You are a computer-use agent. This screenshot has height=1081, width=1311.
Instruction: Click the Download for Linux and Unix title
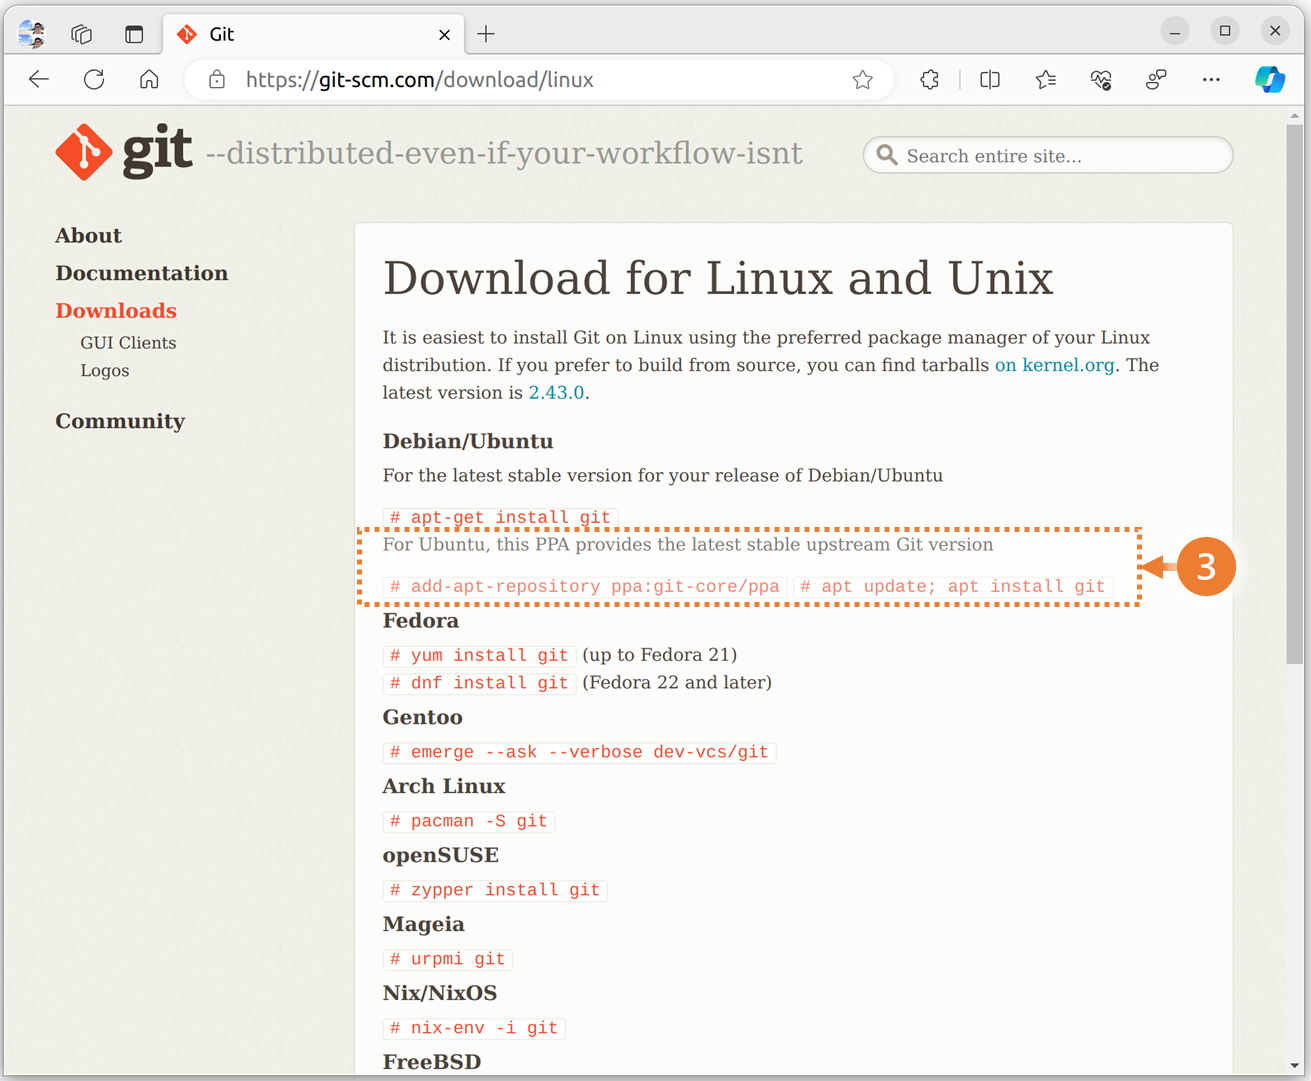point(718,278)
